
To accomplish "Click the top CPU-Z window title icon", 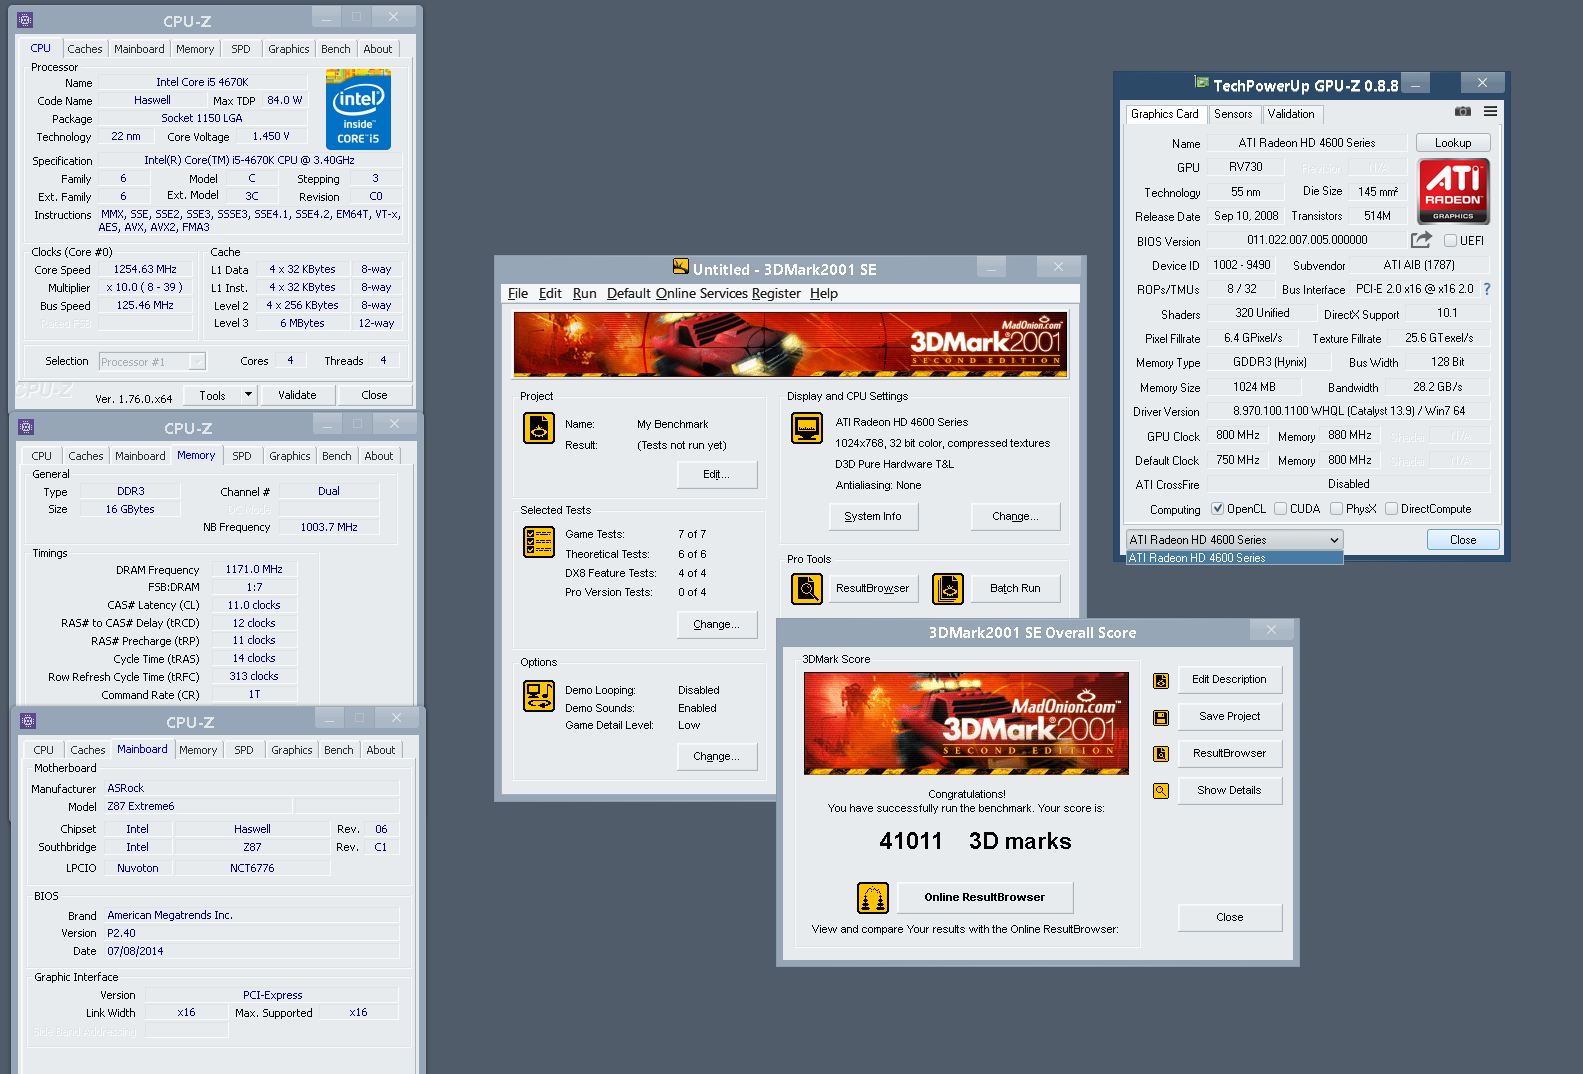I will [25, 20].
